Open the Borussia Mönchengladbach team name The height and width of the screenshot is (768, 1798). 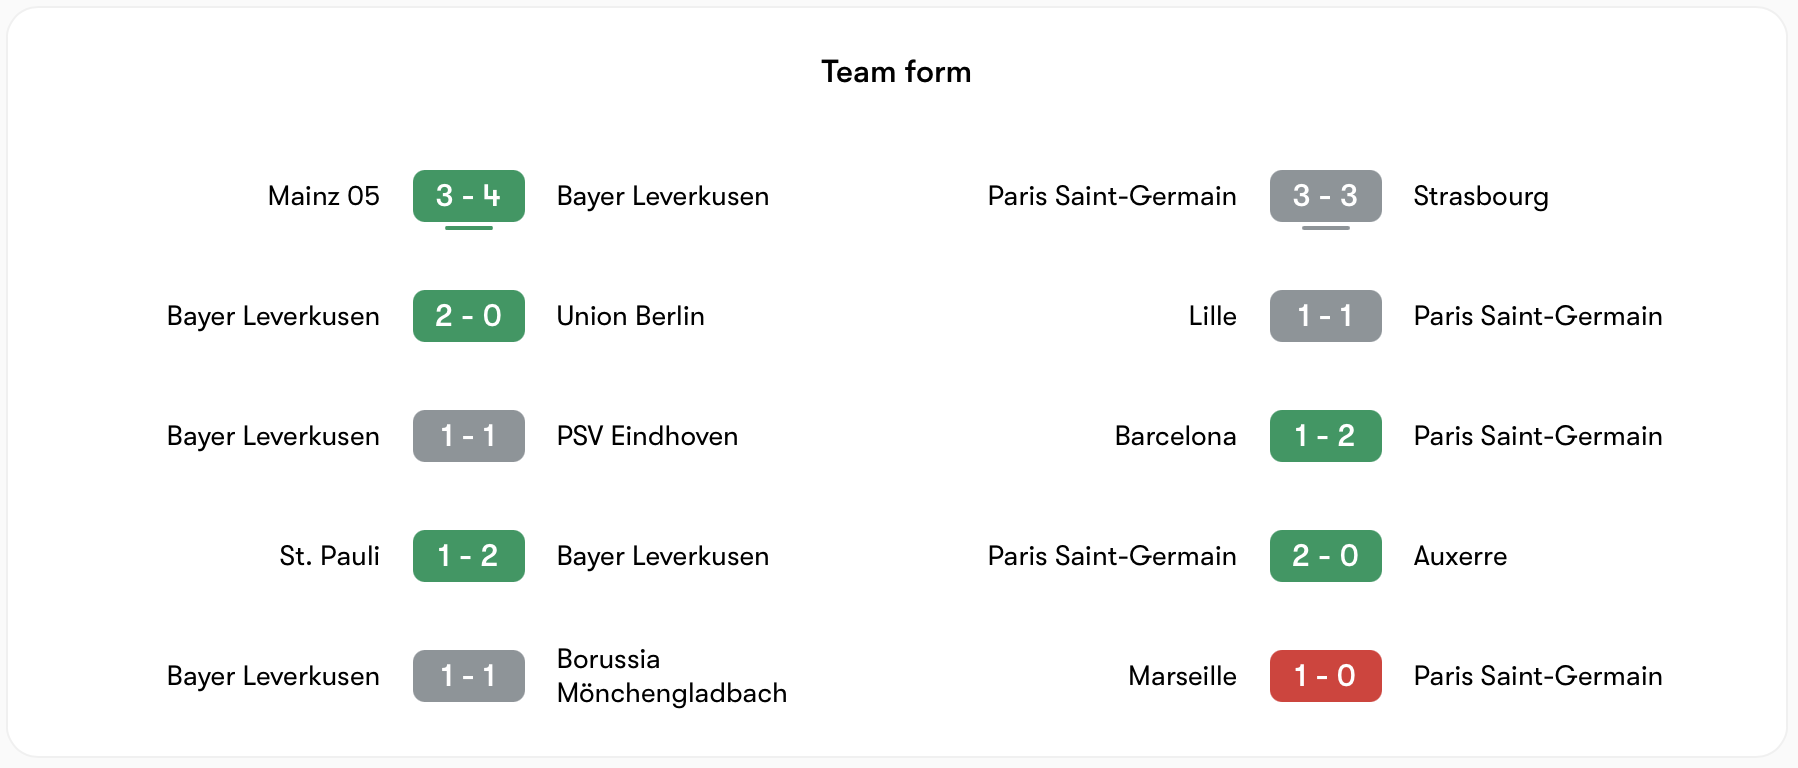[x=671, y=676]
